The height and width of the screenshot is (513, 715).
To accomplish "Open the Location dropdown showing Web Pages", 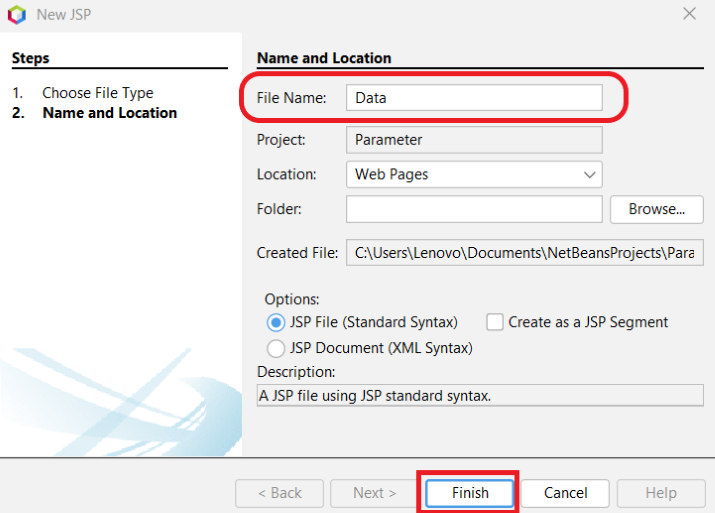I will tap(474, 174).
